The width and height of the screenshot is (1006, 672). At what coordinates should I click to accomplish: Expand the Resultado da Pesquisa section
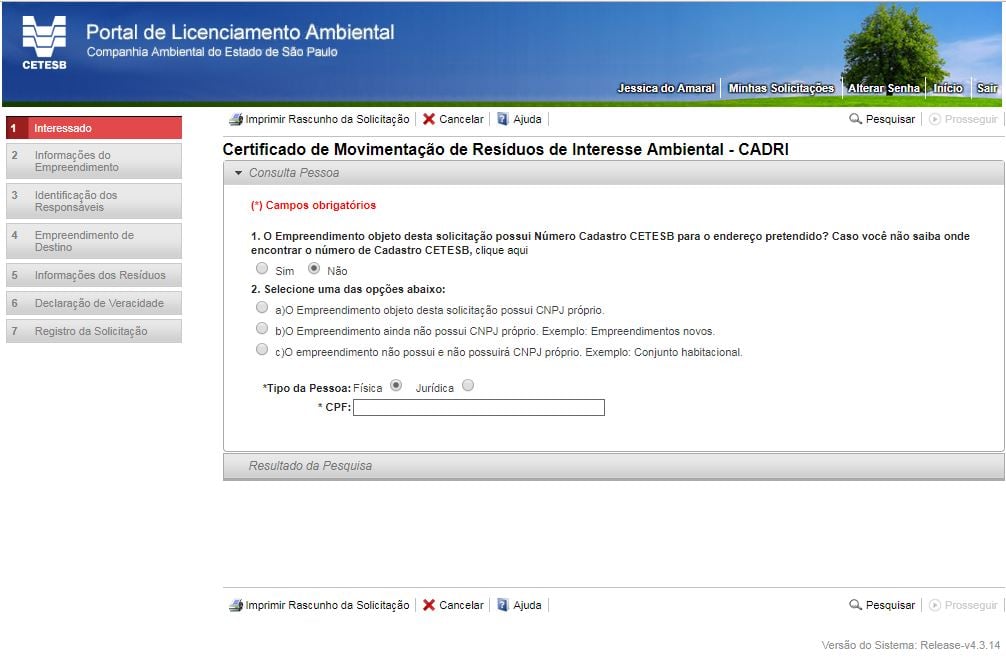310,466
